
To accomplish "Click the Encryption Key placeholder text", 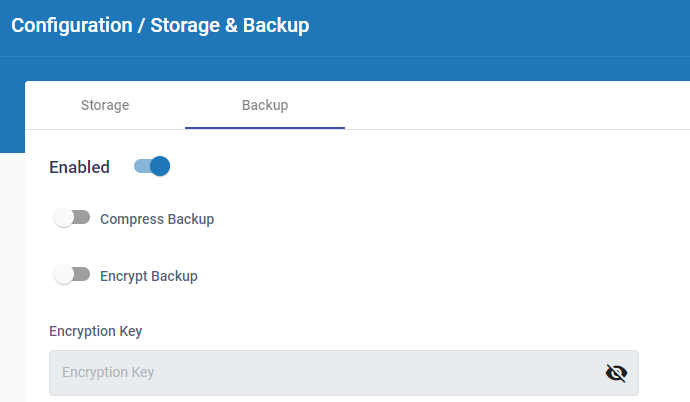I will 108,373.
